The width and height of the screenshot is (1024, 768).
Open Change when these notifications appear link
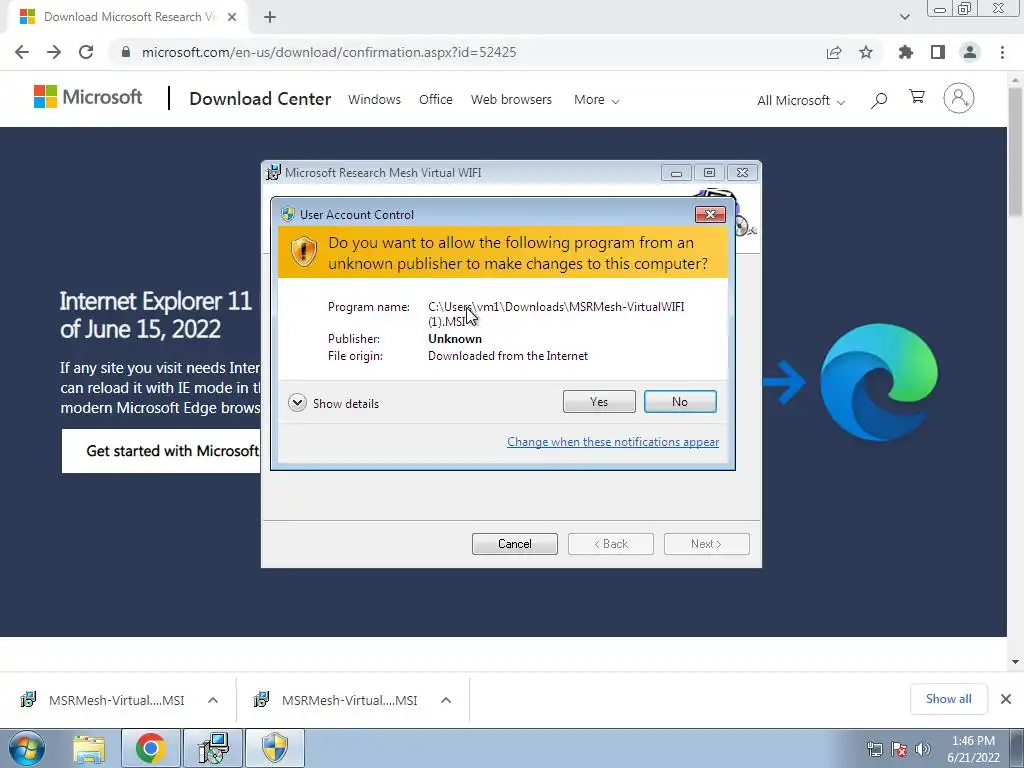[x=613, y=441]
